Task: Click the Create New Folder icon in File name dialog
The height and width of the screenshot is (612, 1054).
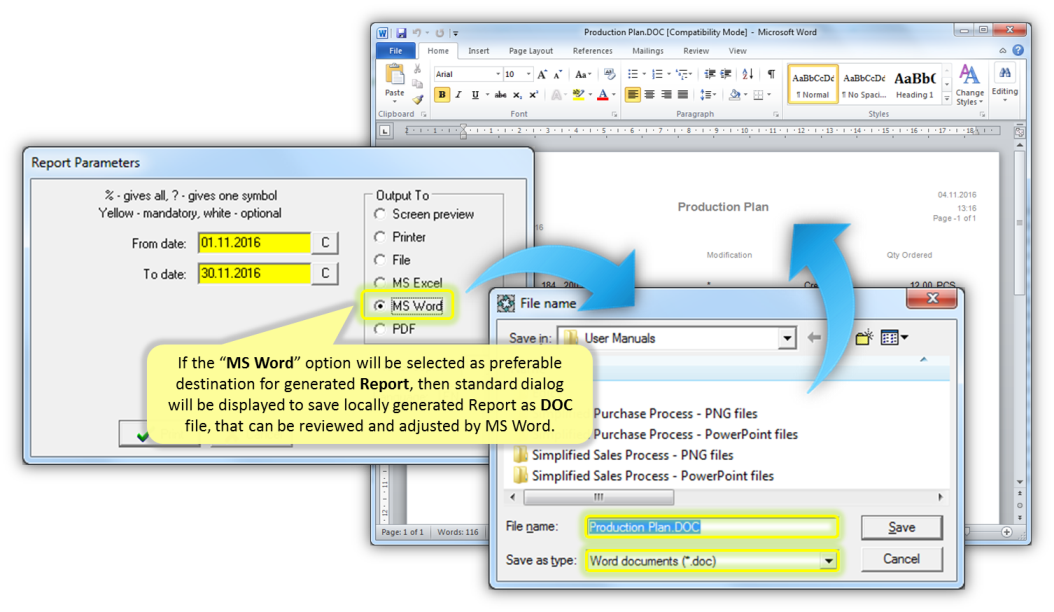Action: coord(864,337)
